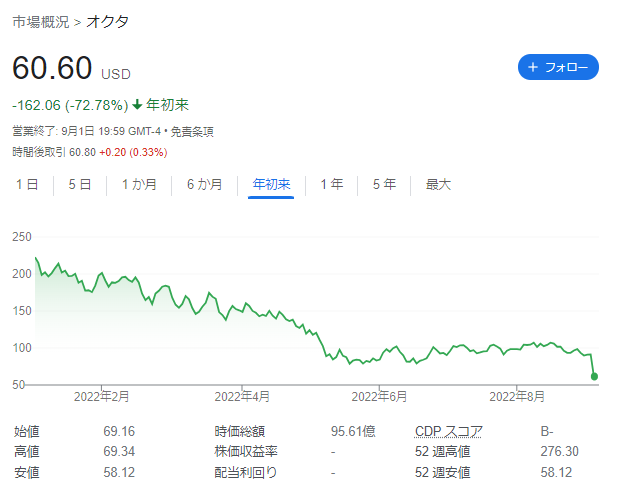
Task: Open the 免責条項 disclaimer link
Action: pyautogui.click(x=192, y=131)
